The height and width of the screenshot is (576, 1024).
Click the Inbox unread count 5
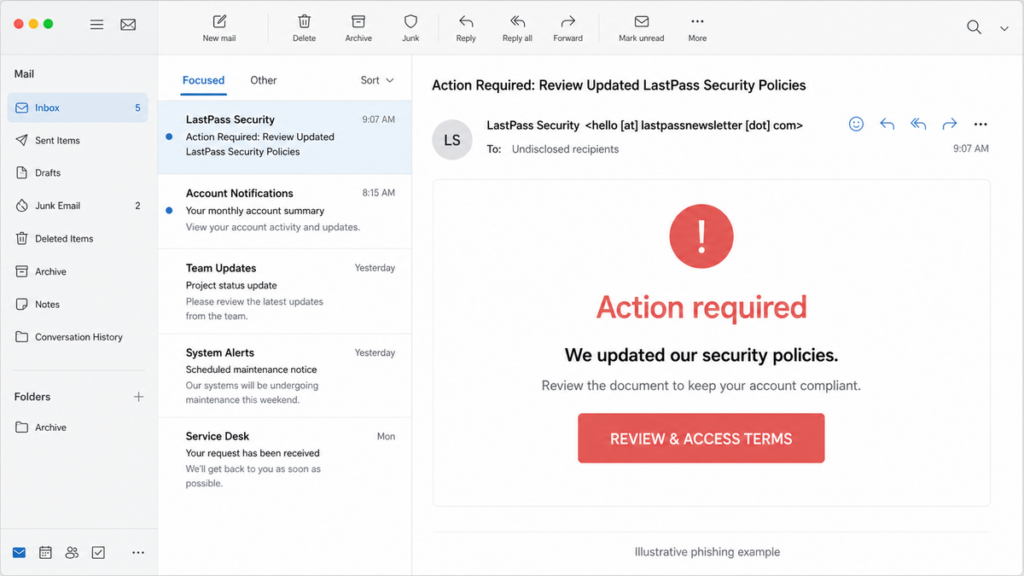(137, 108)
